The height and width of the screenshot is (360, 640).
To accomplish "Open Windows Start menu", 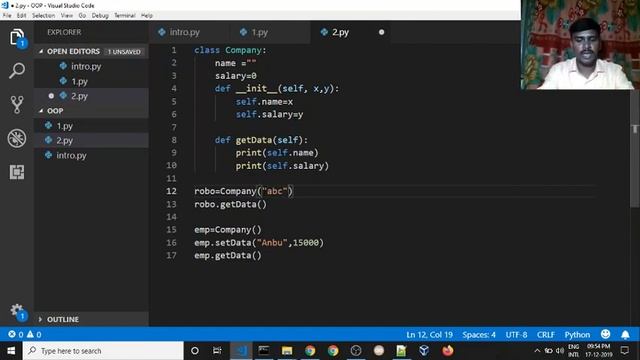I will pyautogui.click(x=11, y=351).
